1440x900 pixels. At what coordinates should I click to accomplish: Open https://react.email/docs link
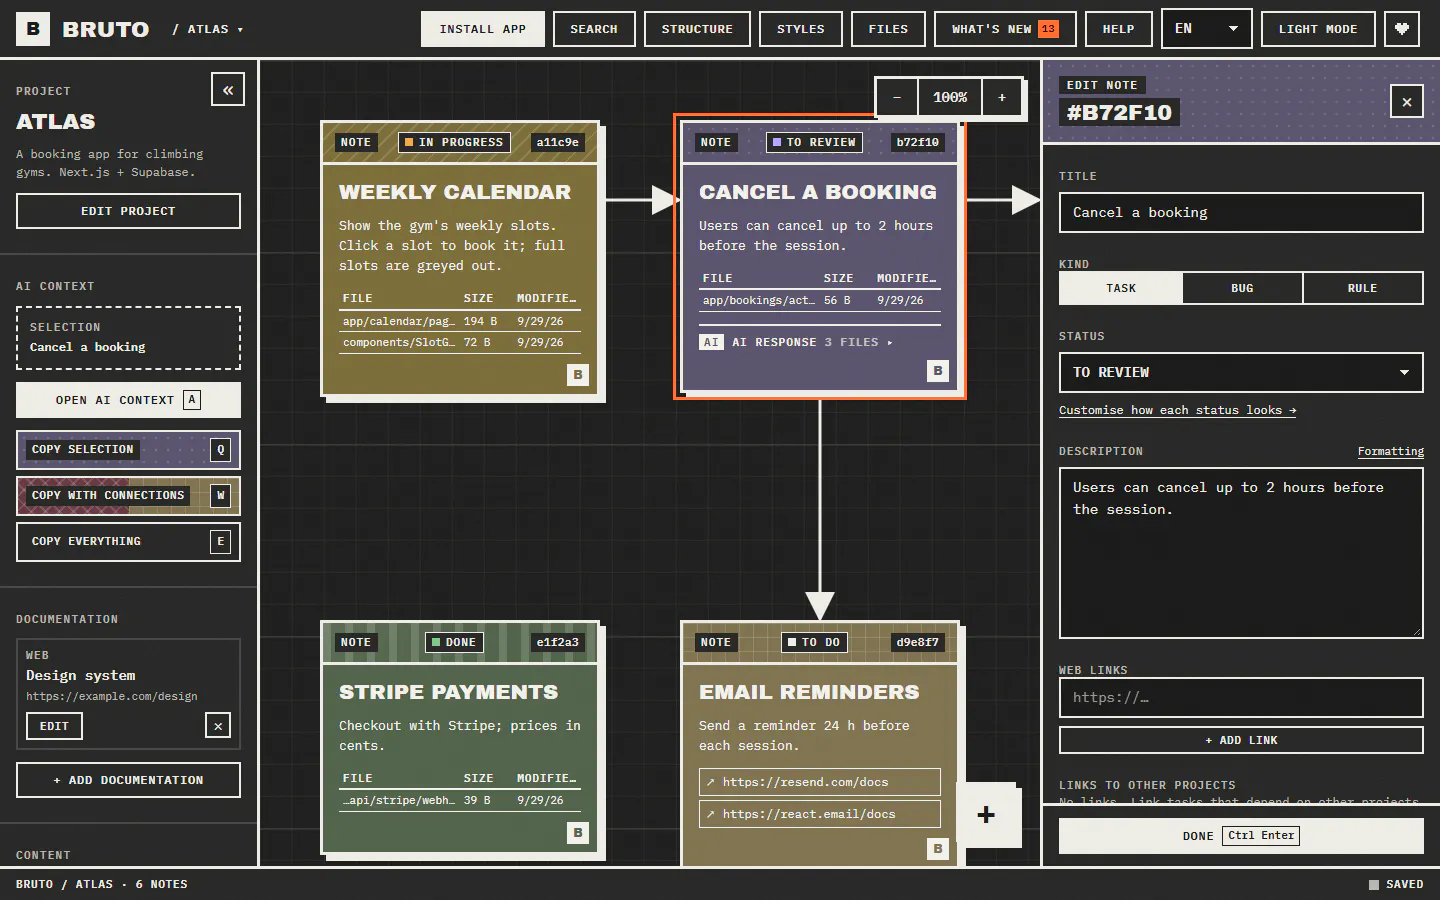[820, 814]
